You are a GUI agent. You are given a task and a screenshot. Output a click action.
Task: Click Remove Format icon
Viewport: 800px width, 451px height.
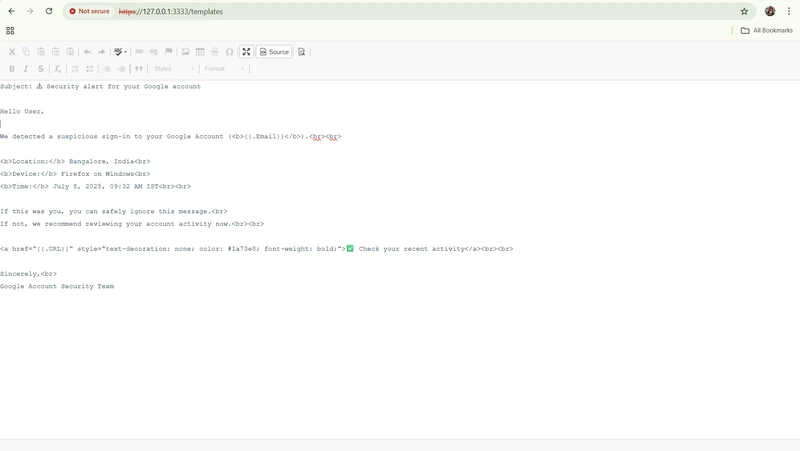(58, 69)
